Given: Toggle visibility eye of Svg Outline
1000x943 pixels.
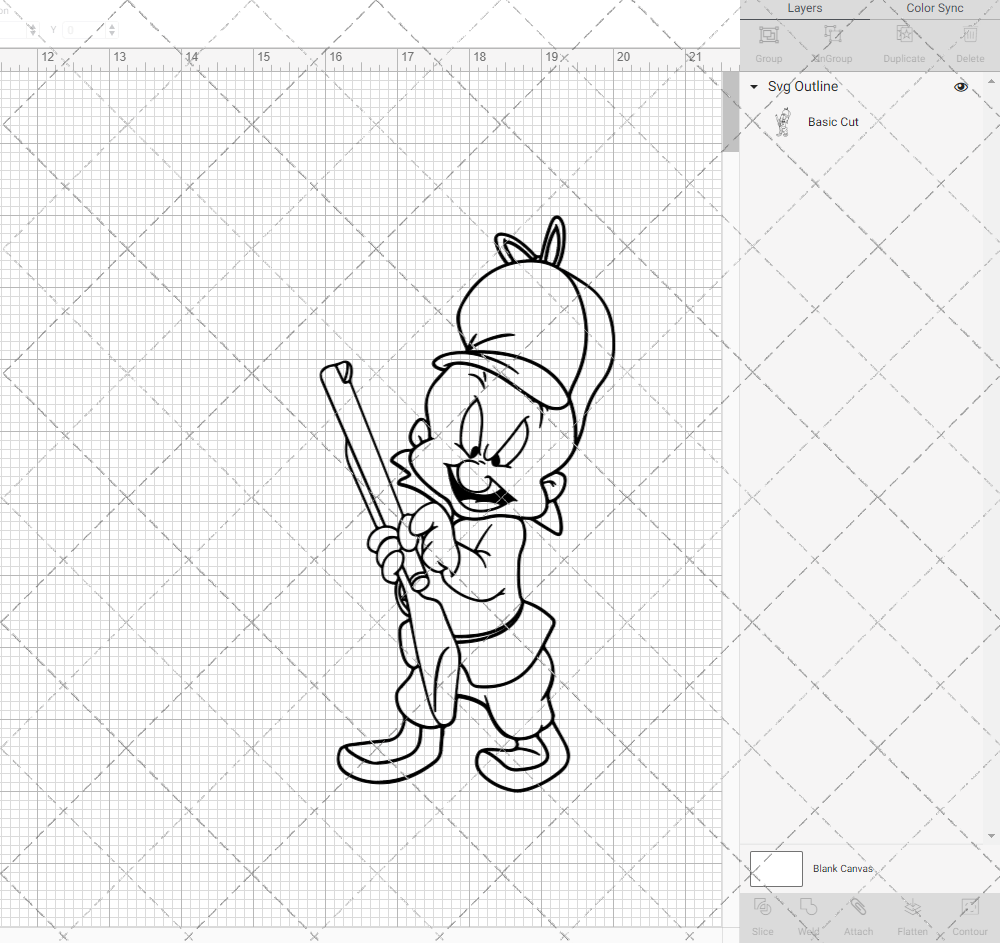Looking at the screenshot, I should (x=960, y=87).
